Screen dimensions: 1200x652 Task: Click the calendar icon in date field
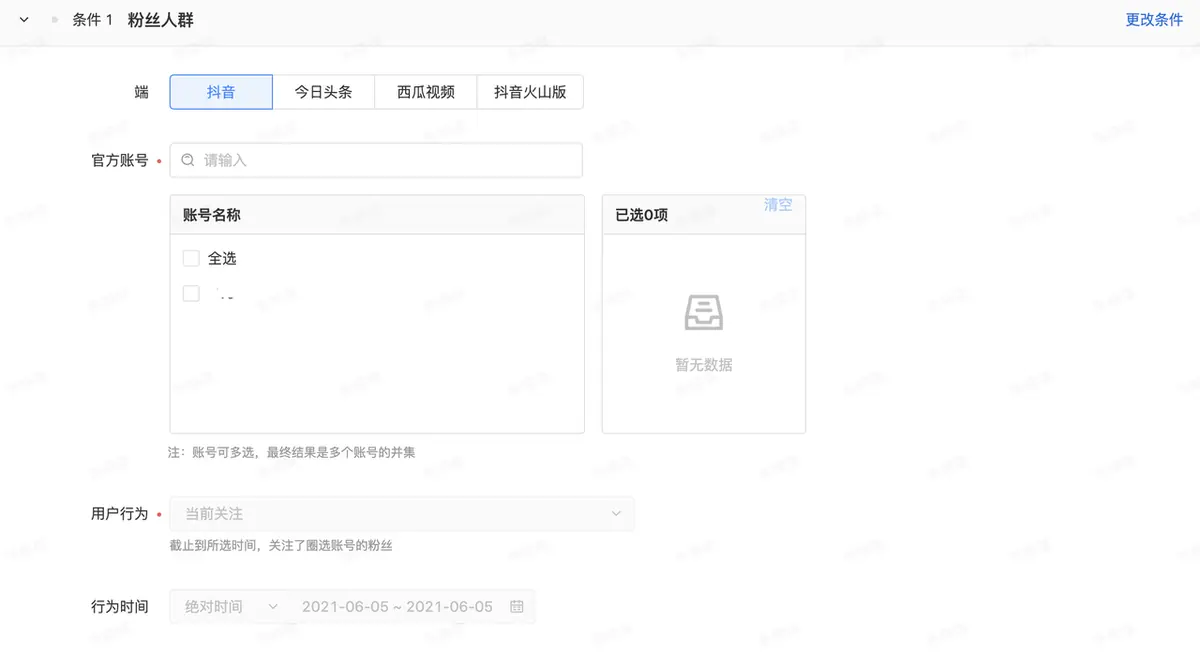tap(517, 606)
